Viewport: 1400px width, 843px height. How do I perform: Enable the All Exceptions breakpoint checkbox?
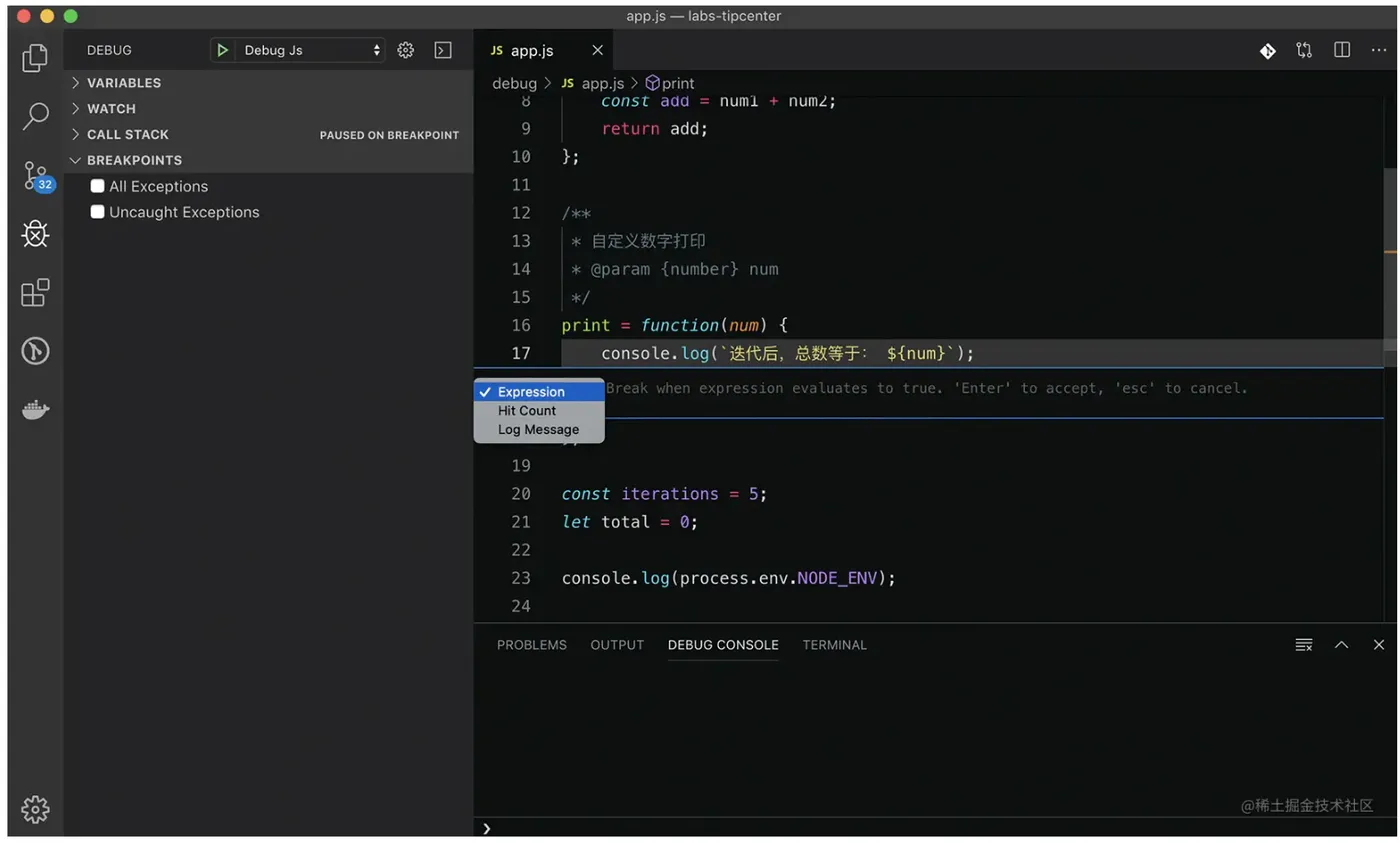point(98,186)
